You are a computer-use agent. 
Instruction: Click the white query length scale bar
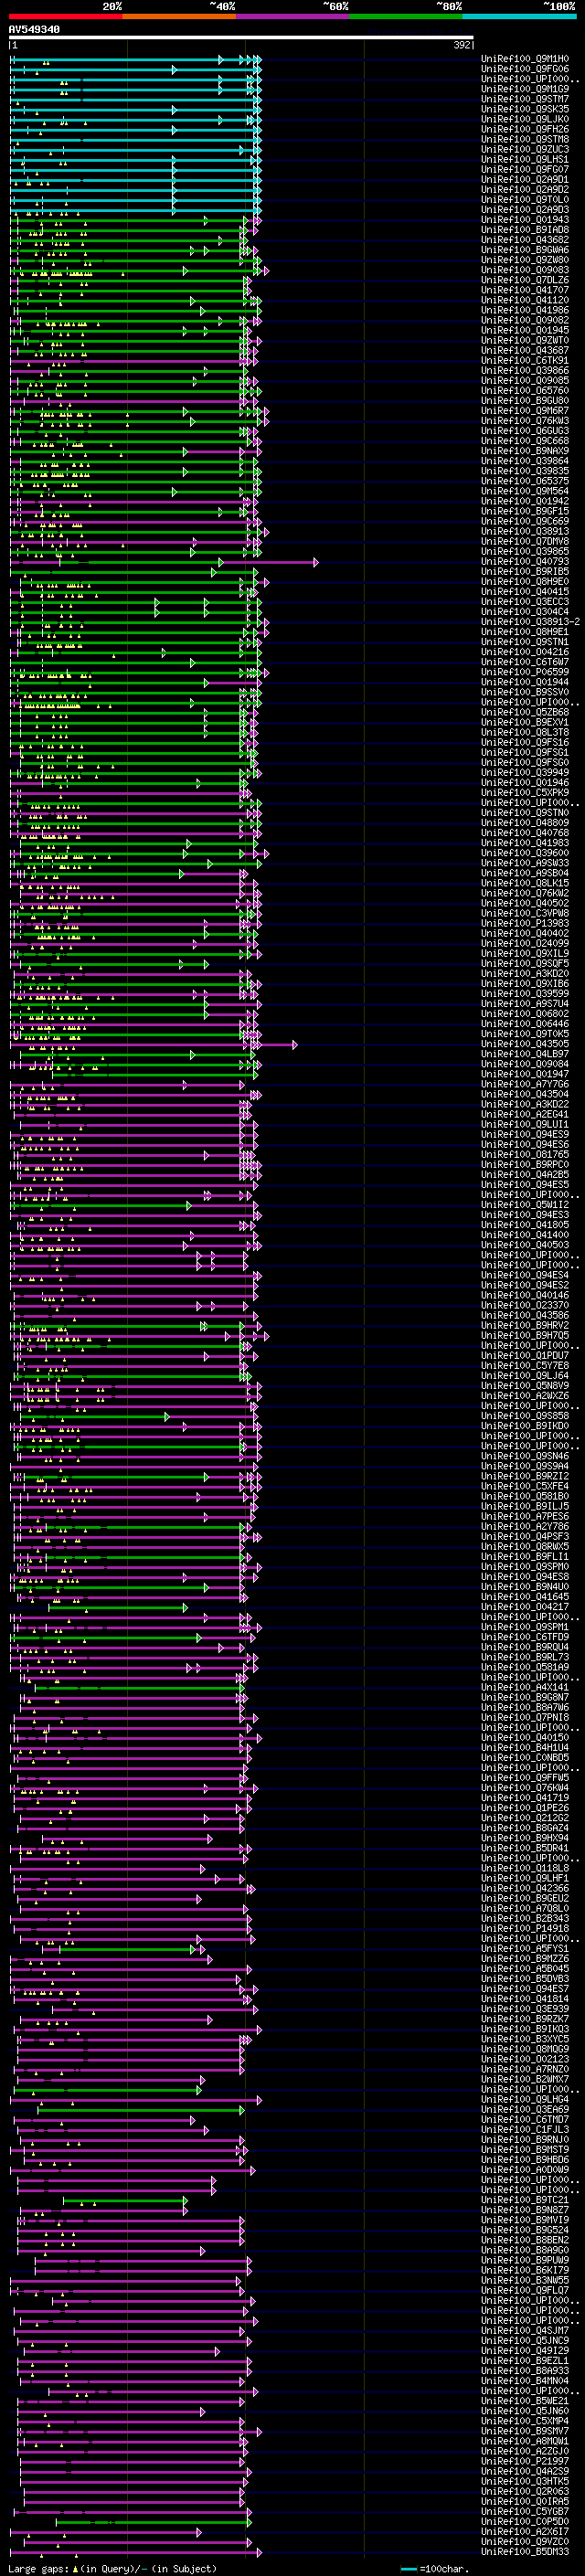pyautogui.click(x=241, y=38)
